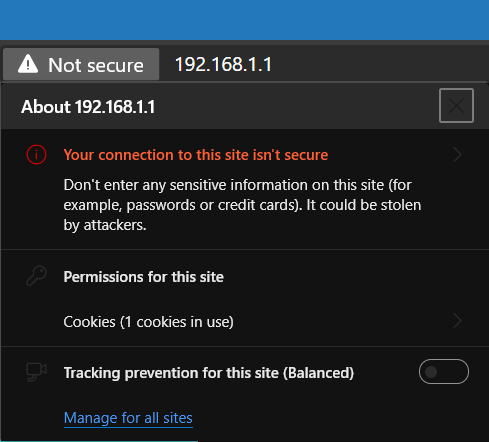Click the Not secure badge
Viewport: 489px width, 442px height.
click(81, 64)
